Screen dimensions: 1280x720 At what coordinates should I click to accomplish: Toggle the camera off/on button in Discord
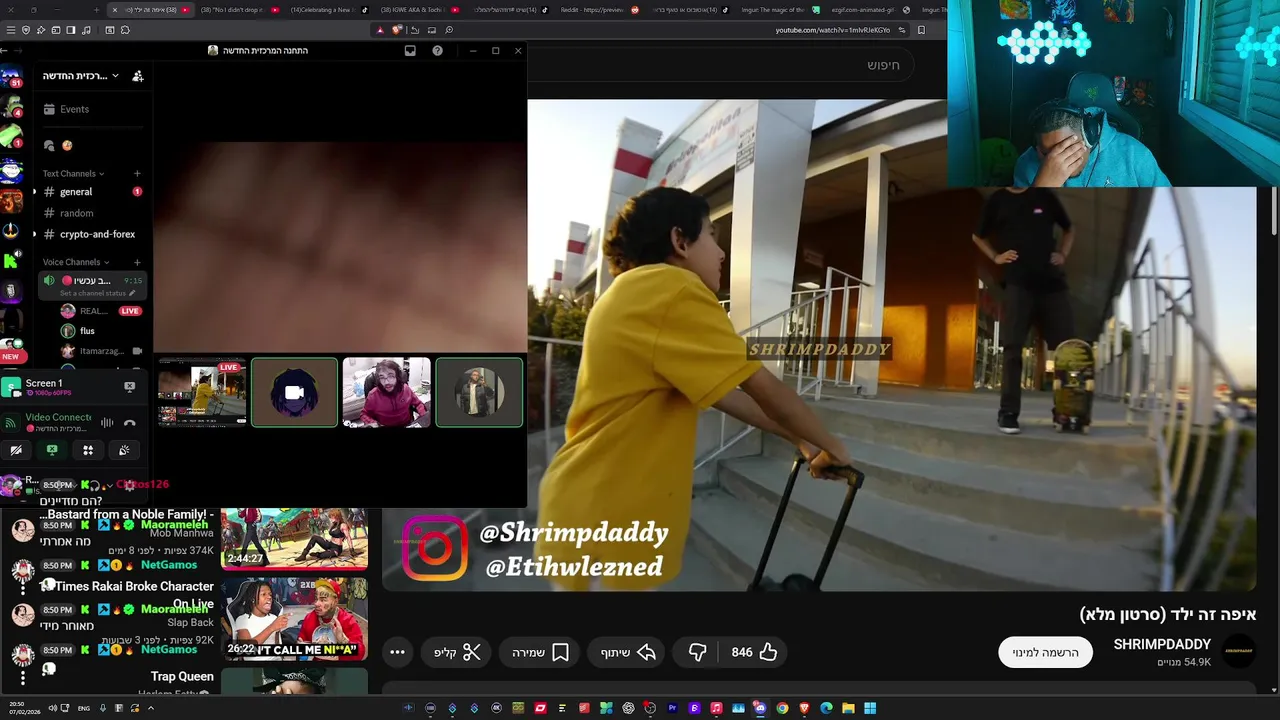click(16, 451)
